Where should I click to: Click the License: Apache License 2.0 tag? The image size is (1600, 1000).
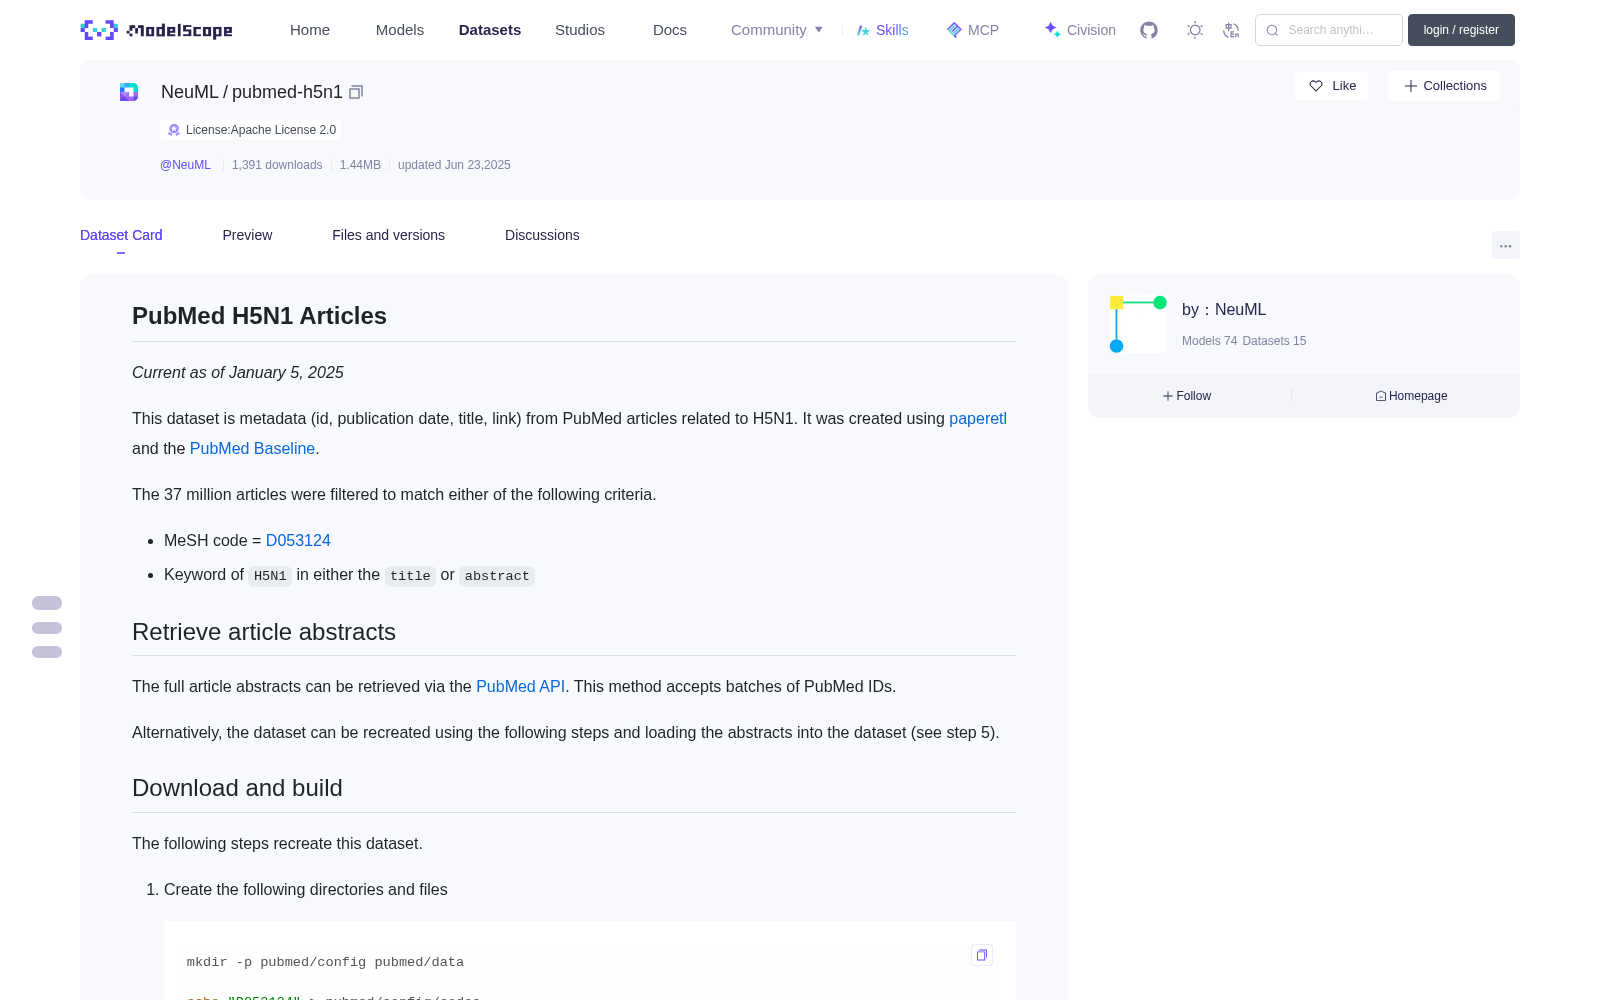point(251,130)
